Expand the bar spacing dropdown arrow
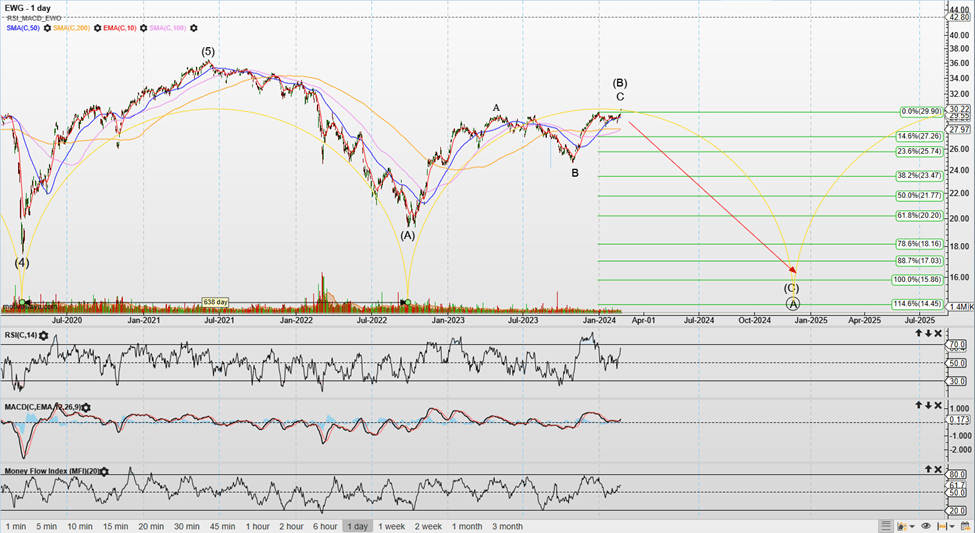 tap(952, 527)
